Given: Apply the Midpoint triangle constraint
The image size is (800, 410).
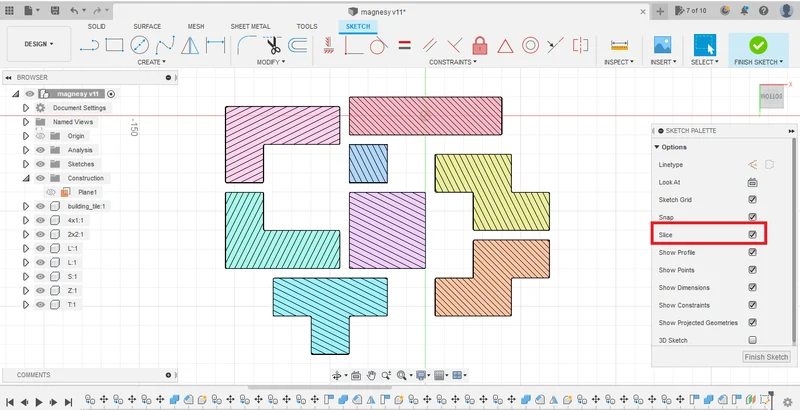Looking at the screenshot, I should 505,46.
